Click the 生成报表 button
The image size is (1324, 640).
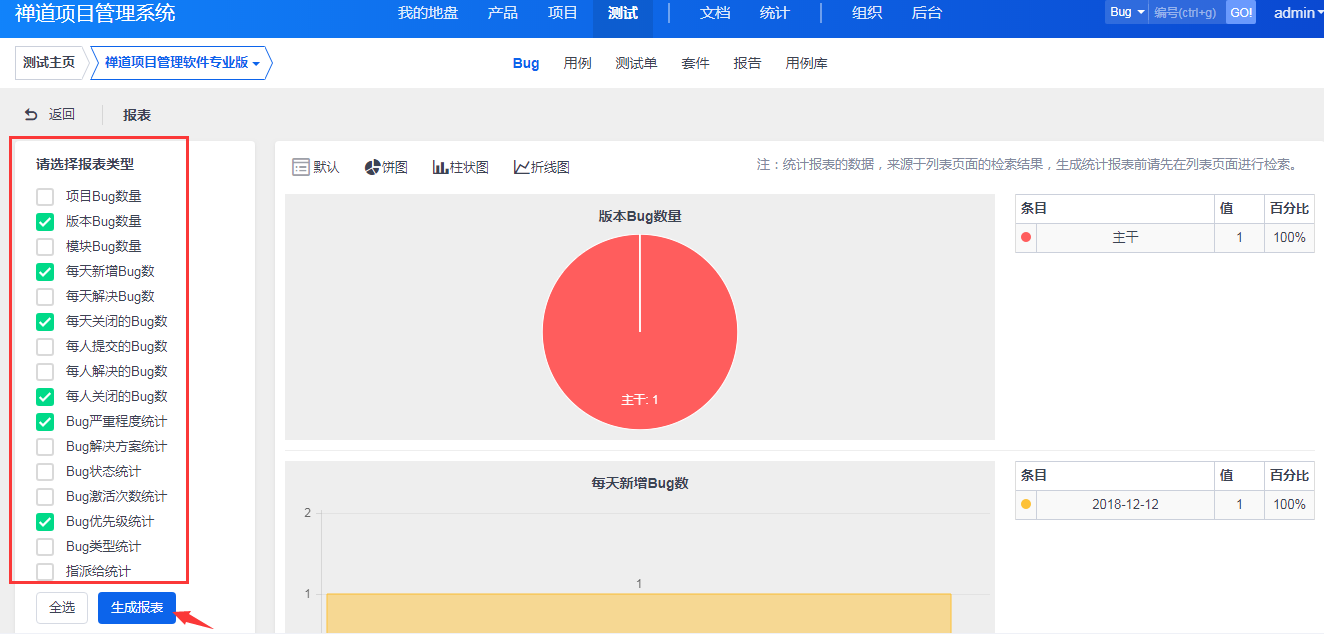[137, 608]
